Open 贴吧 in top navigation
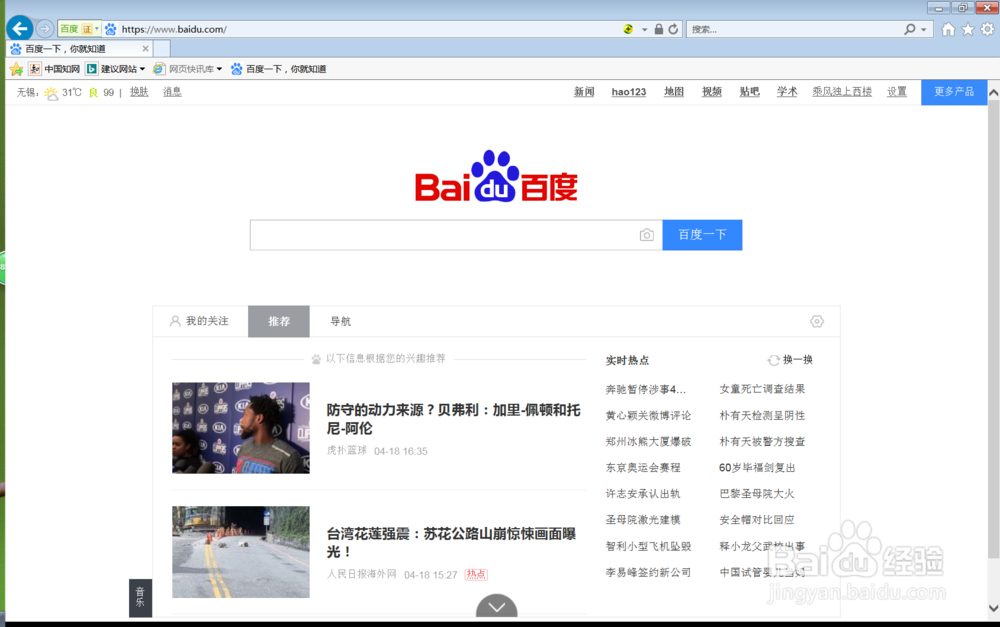 pos(749,92)
